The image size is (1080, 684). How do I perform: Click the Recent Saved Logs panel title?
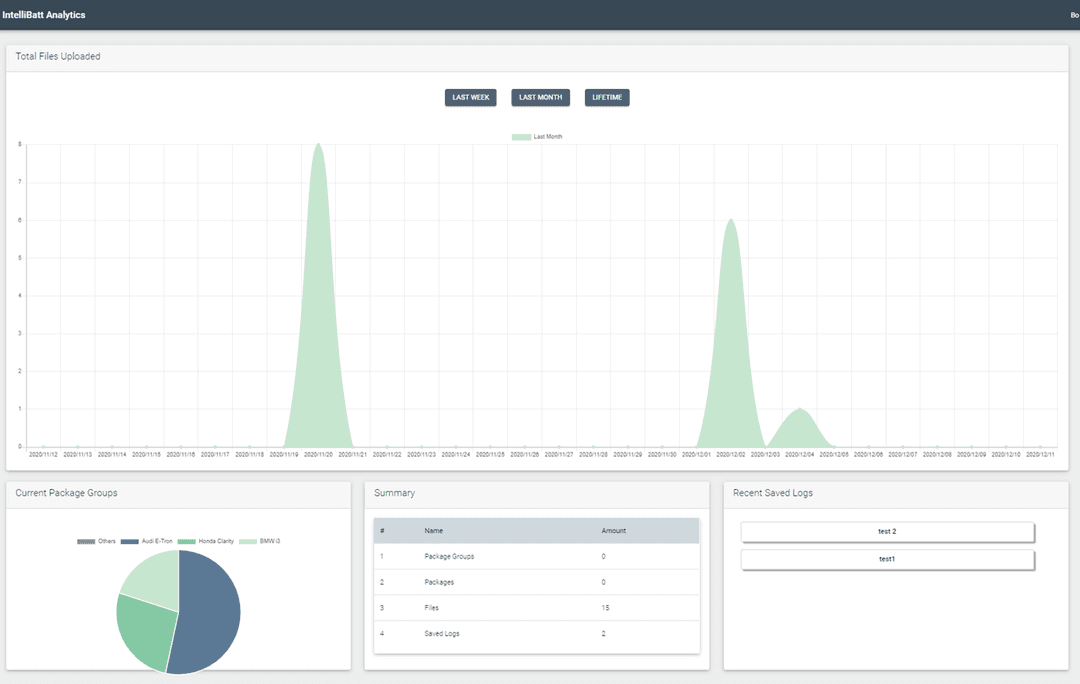point(773,493)
